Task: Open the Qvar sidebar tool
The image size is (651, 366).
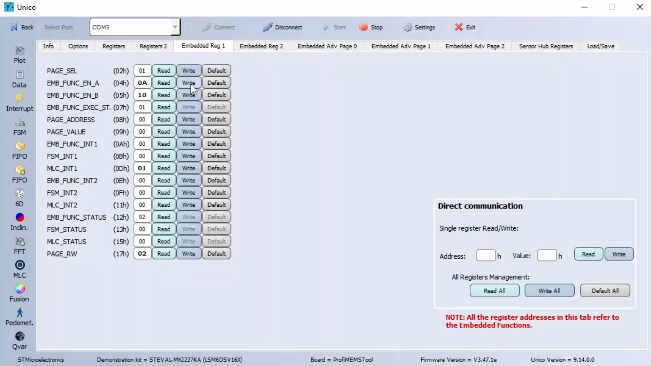Action: [x=20, y=341]
